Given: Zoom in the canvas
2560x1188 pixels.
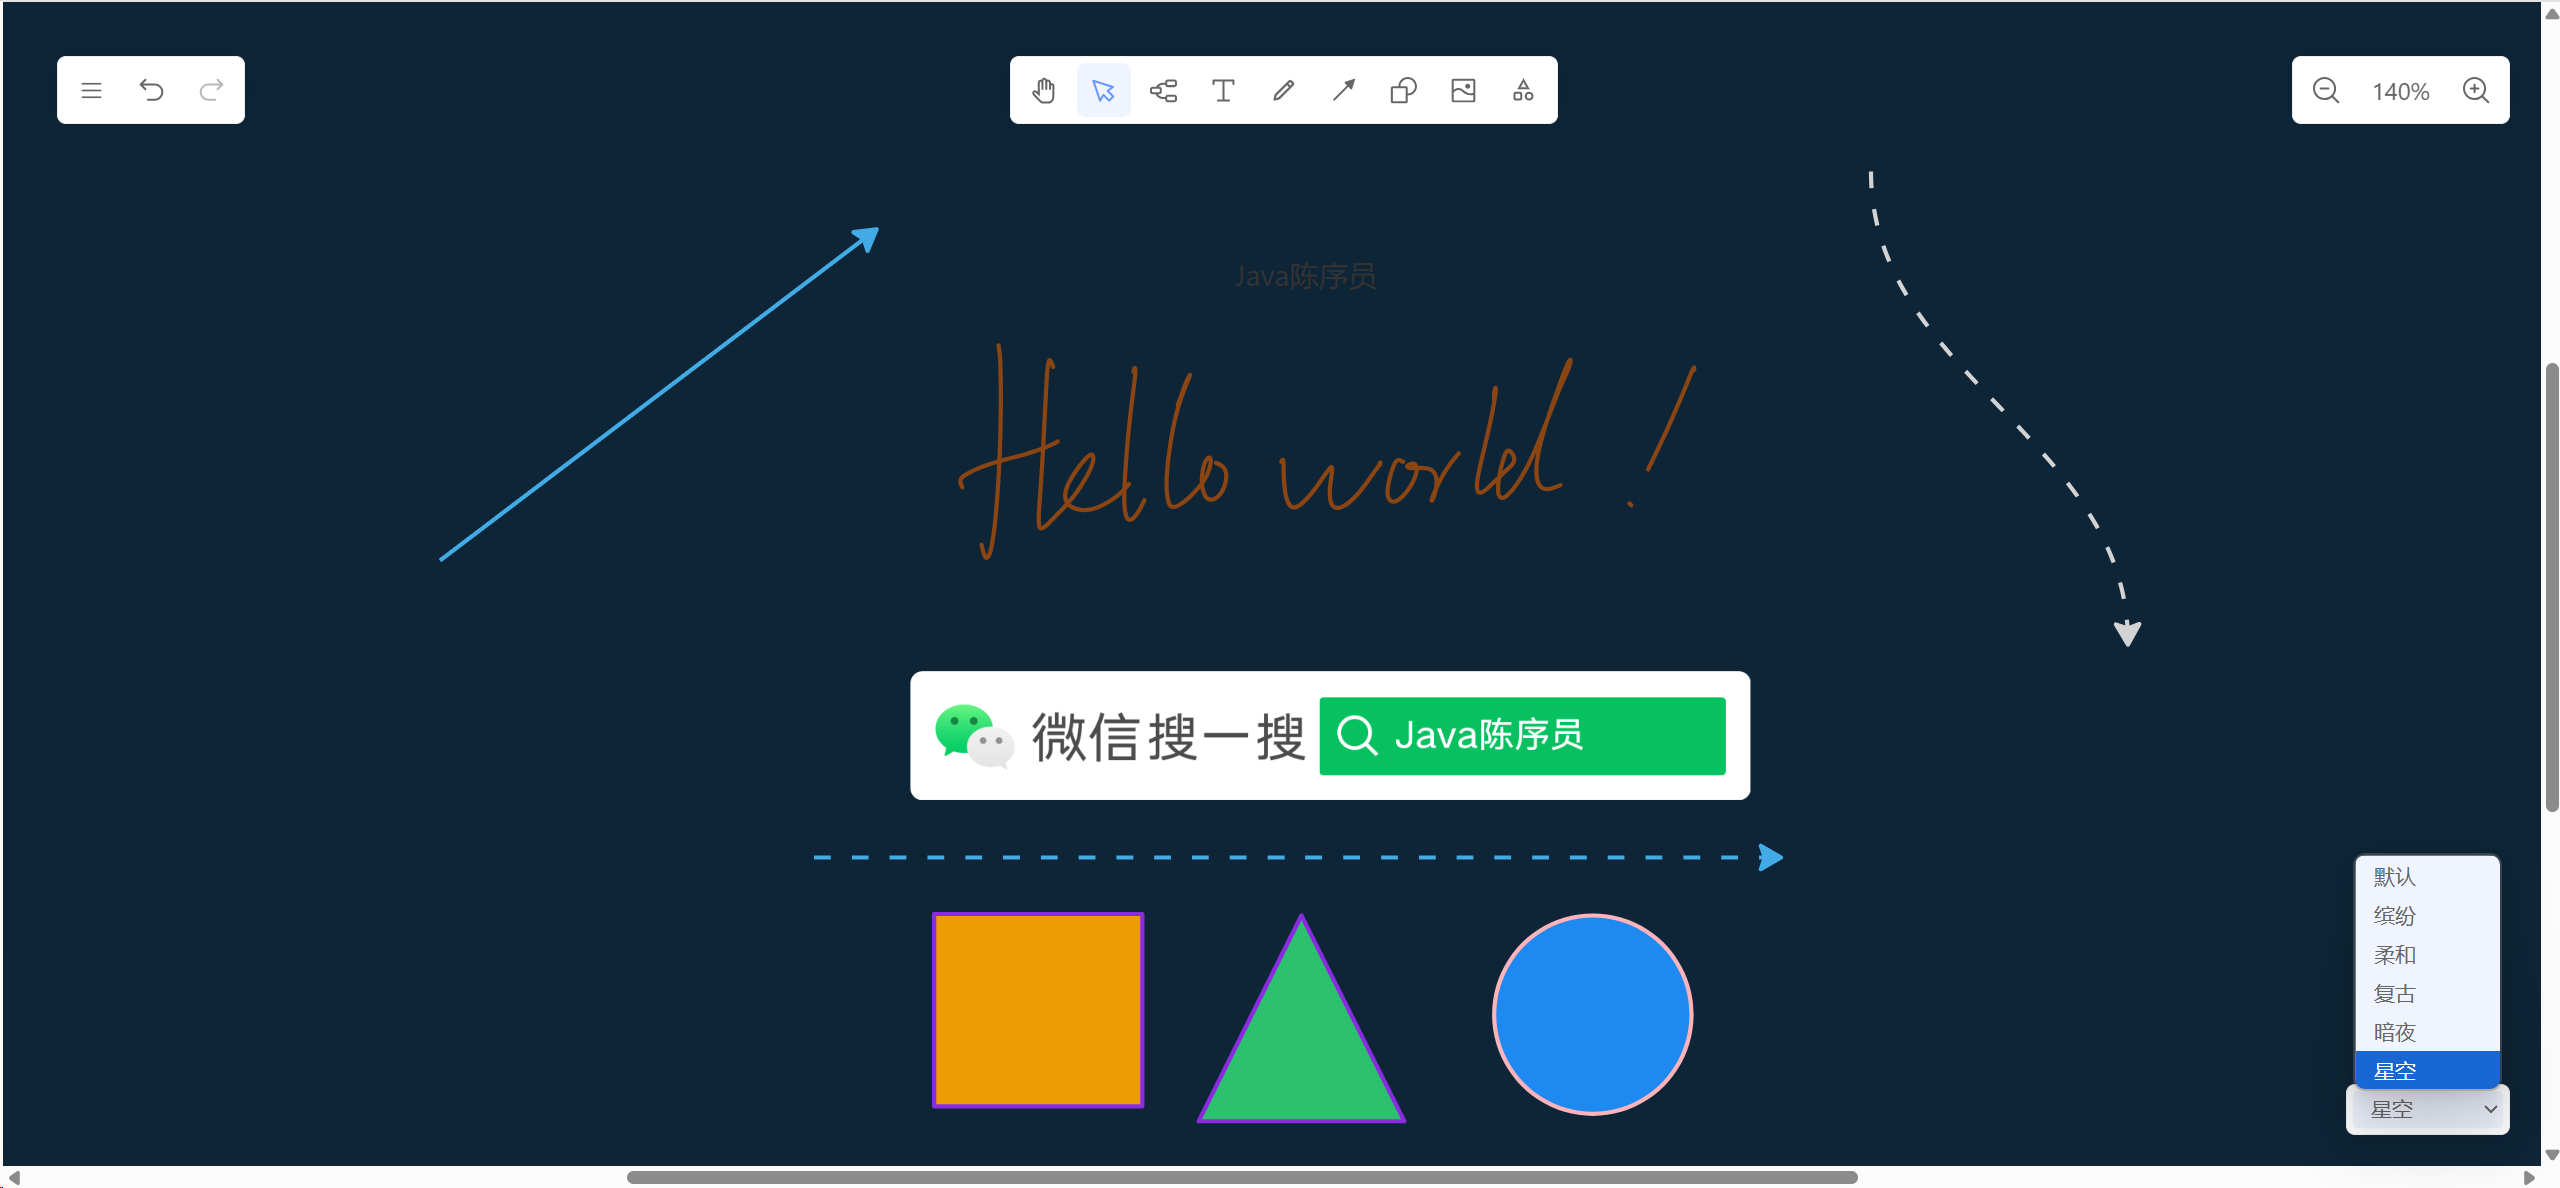Looking at the screenshot, I should (2476, 91).
